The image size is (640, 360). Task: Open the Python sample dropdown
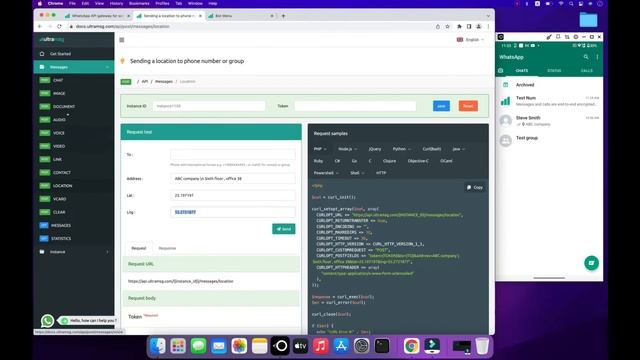click(x=402, y=149)
